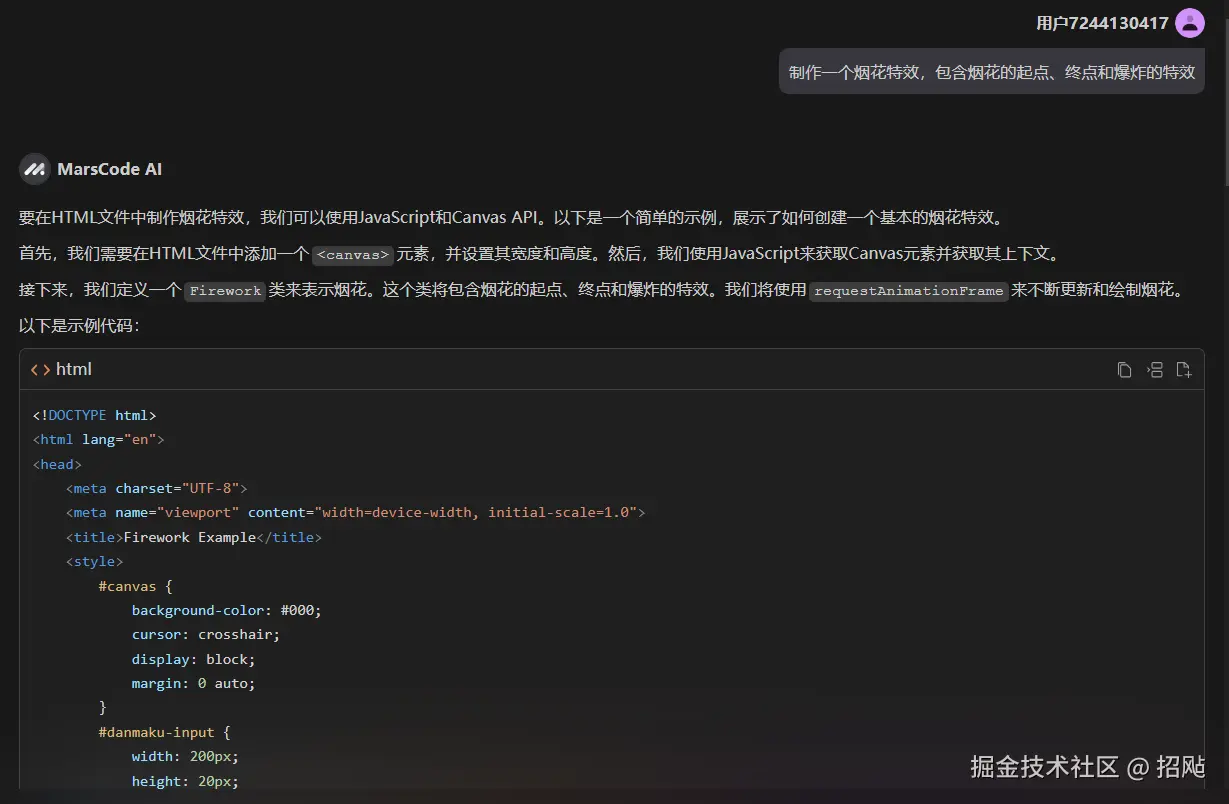Click the user avatar icon

1189,22
